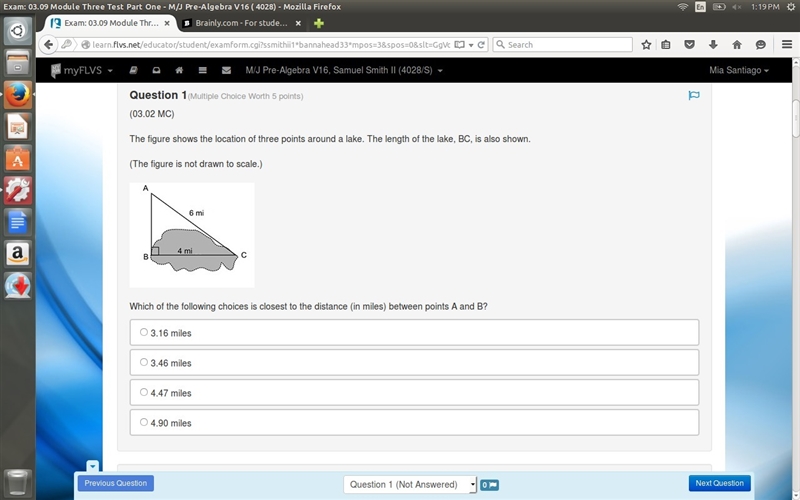Open the Mia Santiago user menu
The image size is (800, 500).
point(738,70)
